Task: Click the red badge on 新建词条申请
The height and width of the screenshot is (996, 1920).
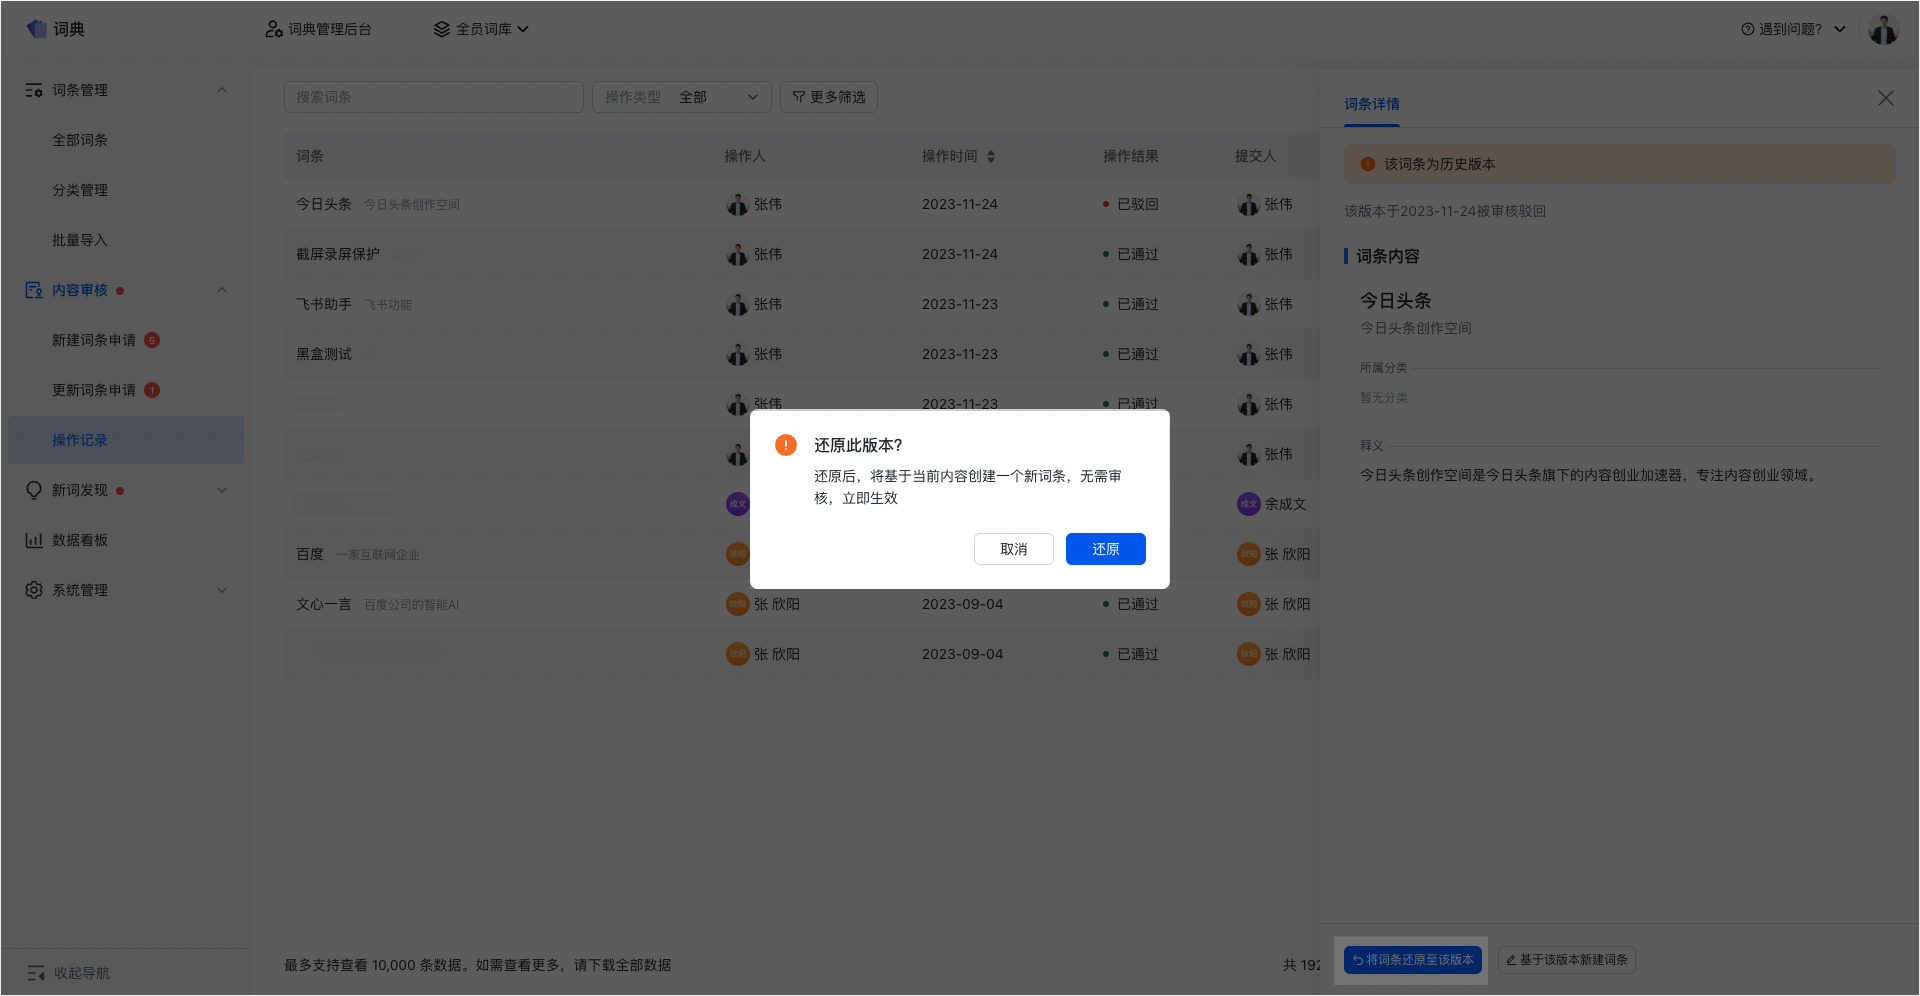Action: (152, 340)
